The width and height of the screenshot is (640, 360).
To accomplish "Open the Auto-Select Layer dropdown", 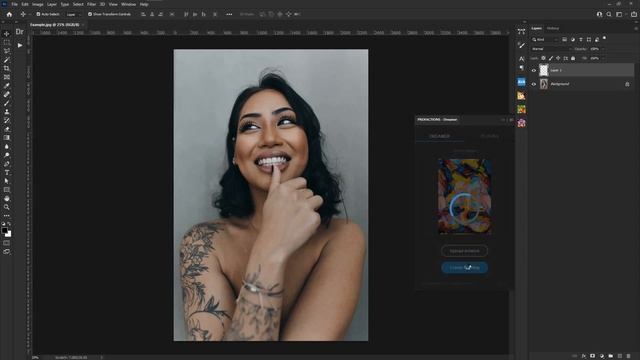I will pos(73,14).
